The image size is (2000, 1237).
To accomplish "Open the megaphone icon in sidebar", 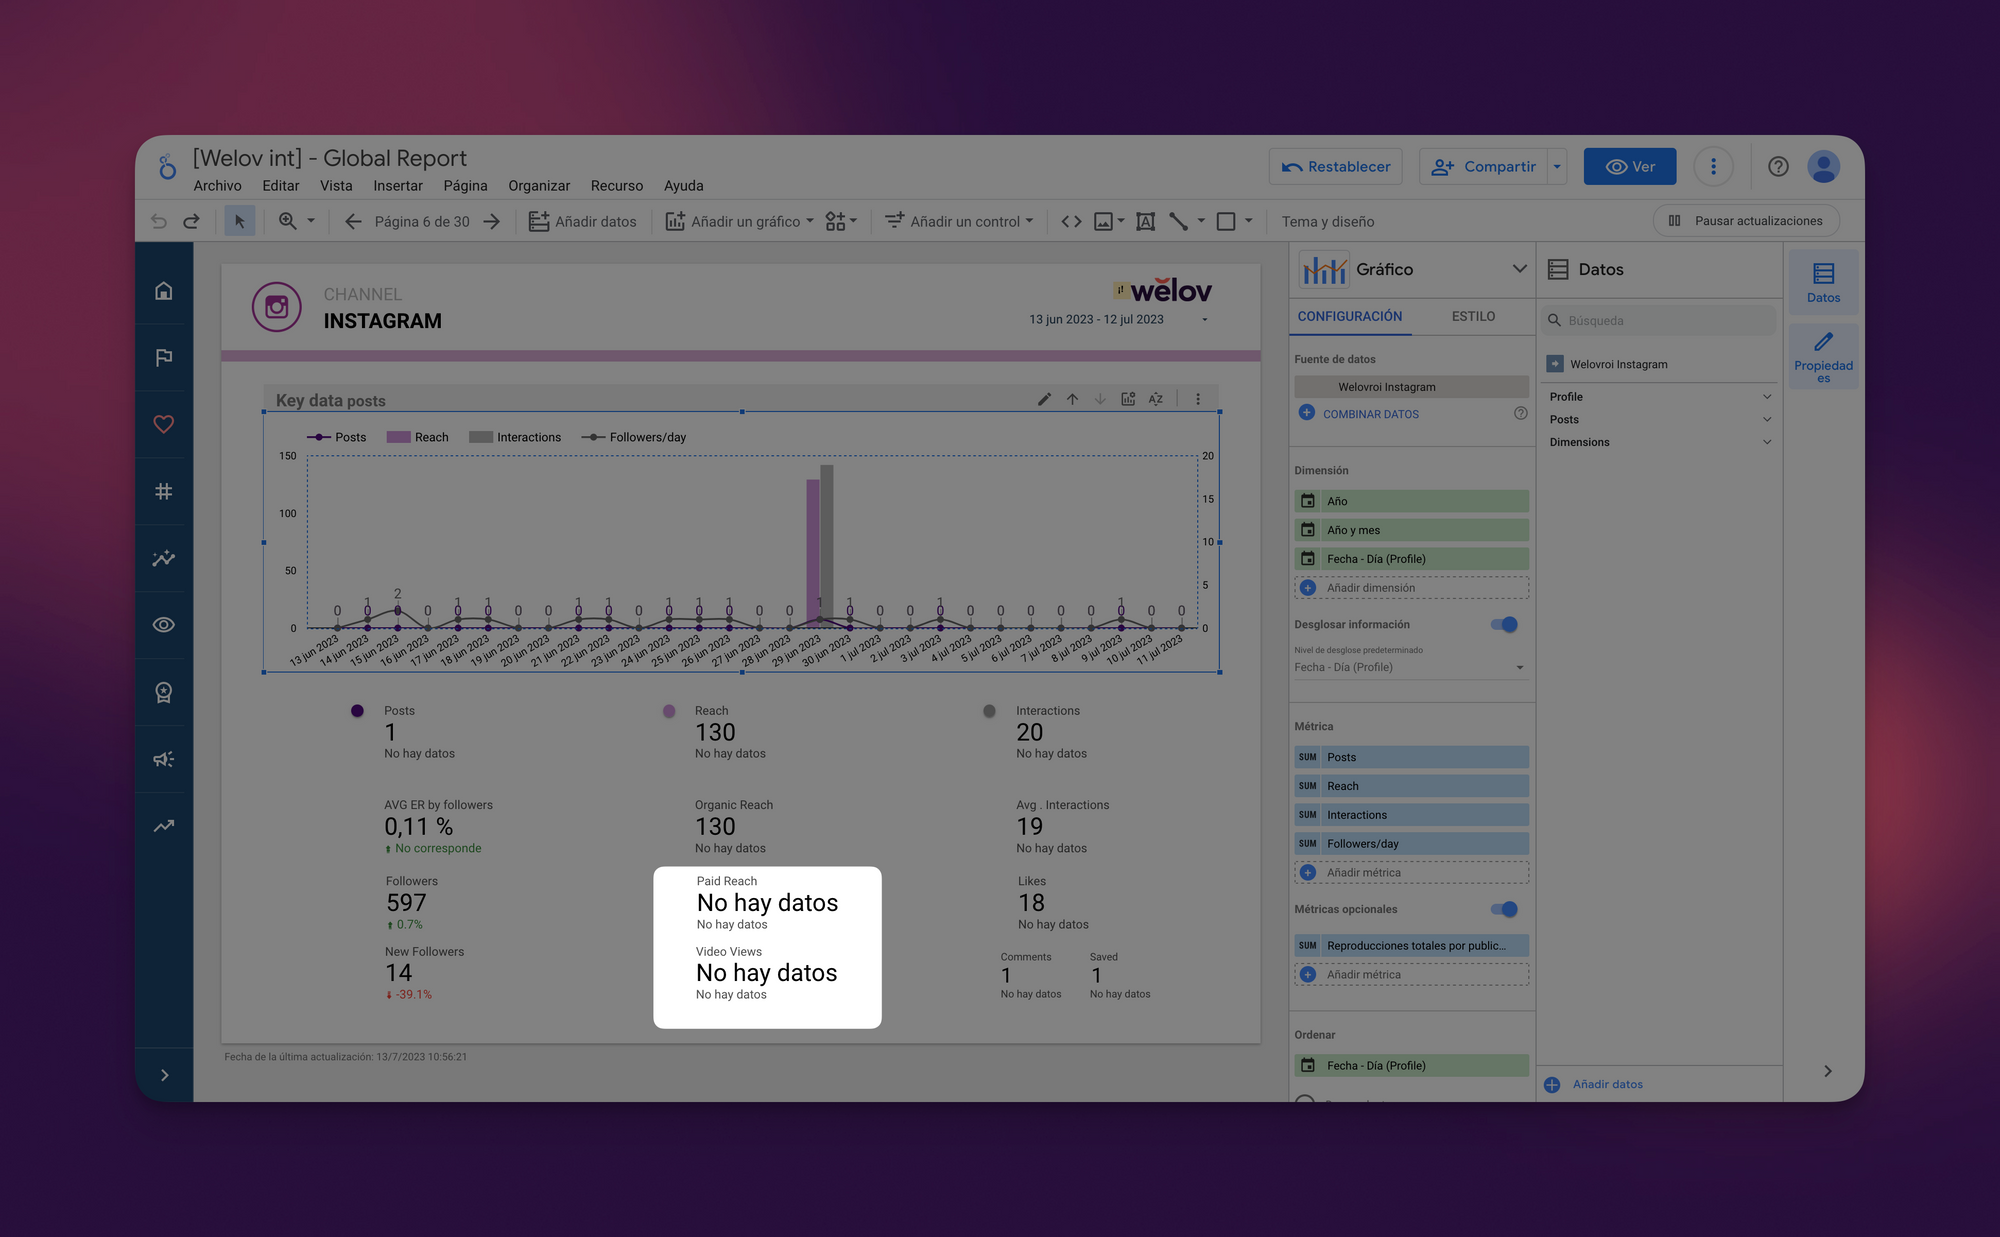I will 164,759.
